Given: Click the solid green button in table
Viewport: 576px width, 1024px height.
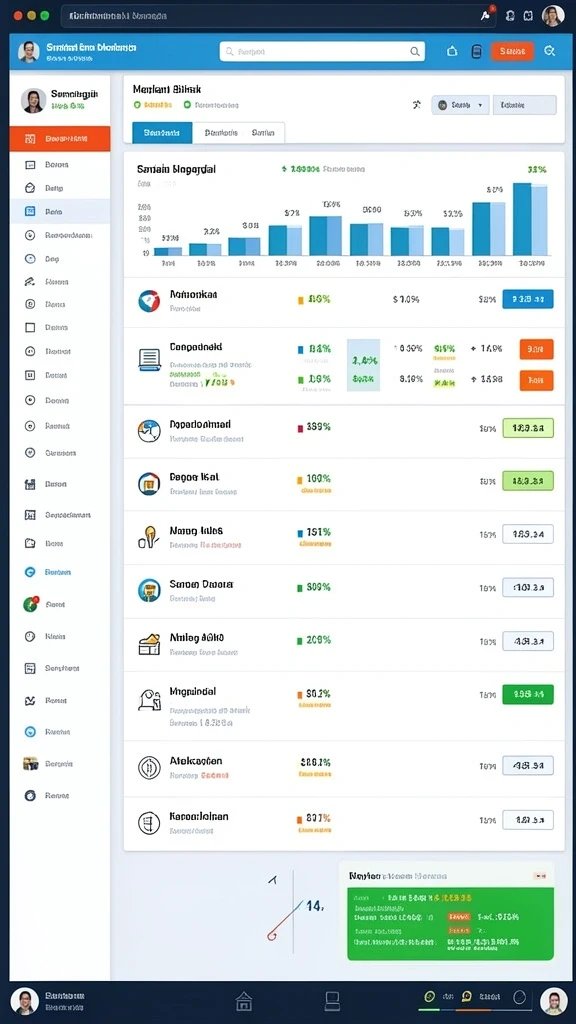Looking at the screenshot, I should 528,694.
